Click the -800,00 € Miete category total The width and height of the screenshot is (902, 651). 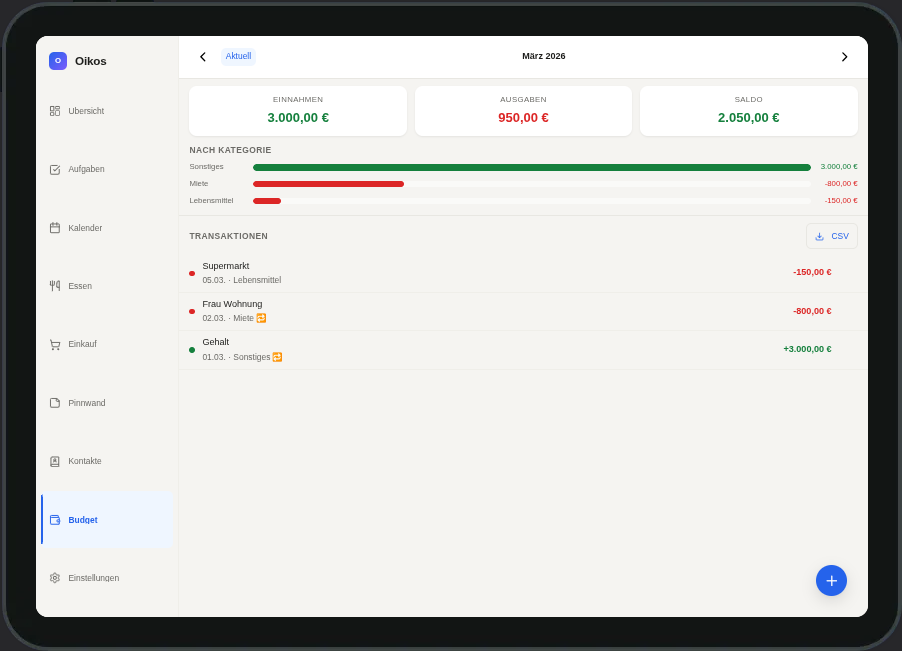[841, 183]
